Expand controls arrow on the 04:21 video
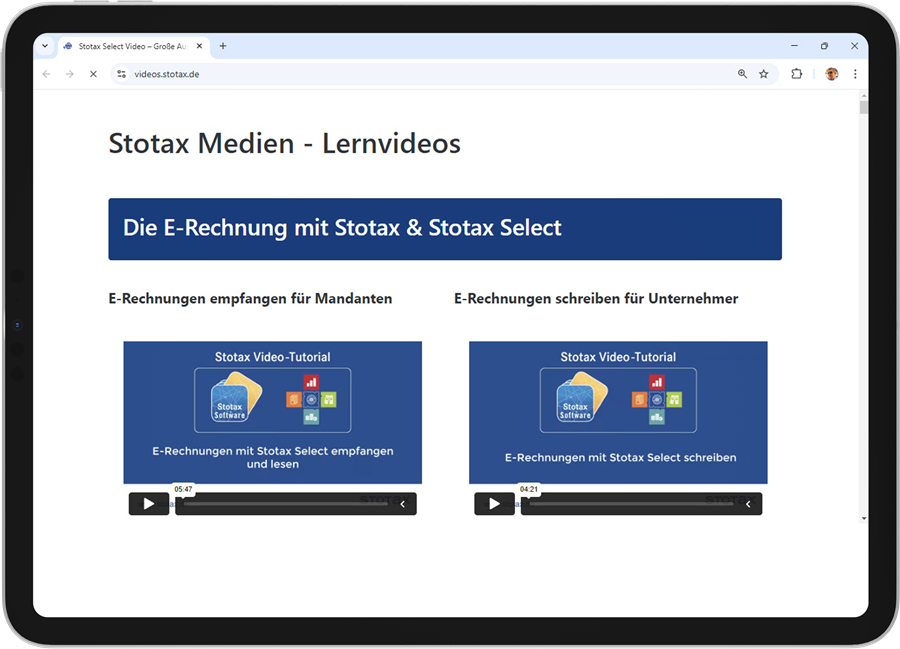The width and height of the screenshot is (900, 649). pos(748,504)
